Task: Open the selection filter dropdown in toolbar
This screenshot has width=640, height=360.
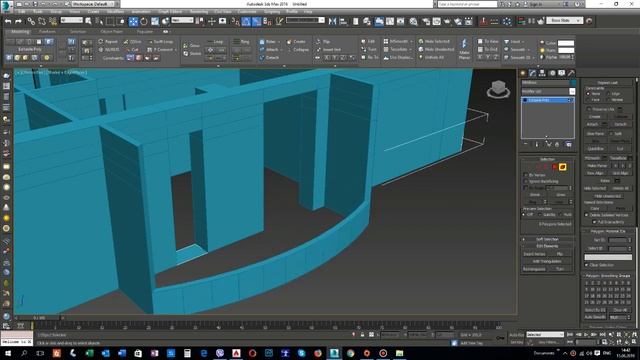Action: point(71,20)
